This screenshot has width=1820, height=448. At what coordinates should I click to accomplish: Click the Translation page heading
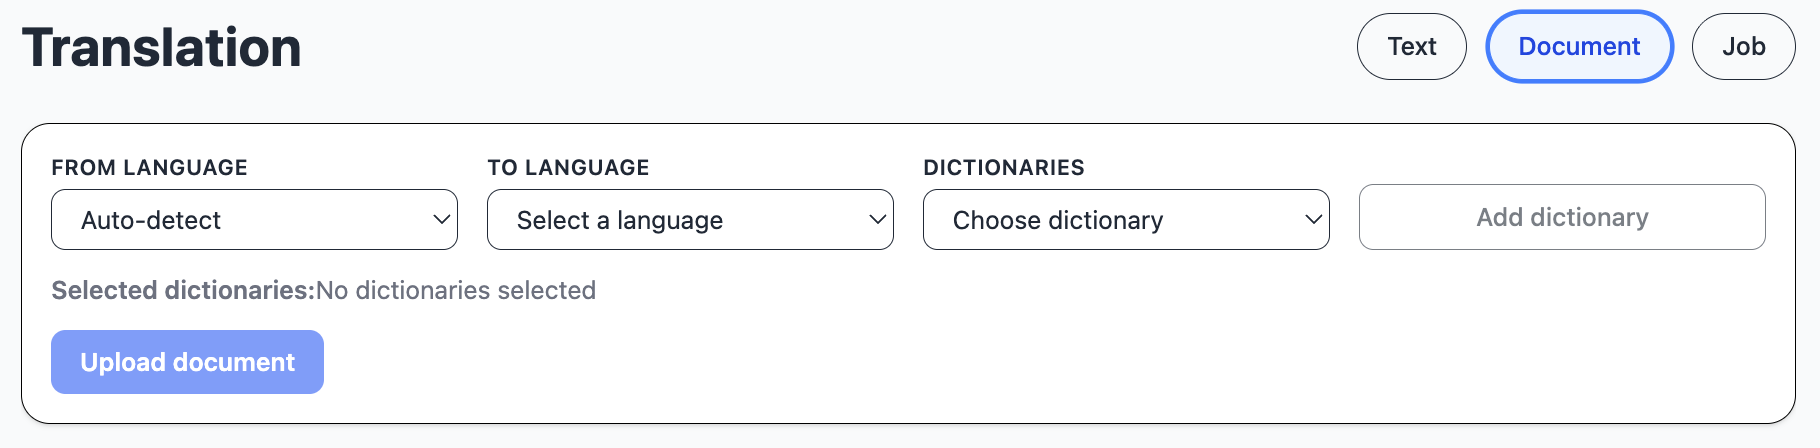(x=161, y=47)
